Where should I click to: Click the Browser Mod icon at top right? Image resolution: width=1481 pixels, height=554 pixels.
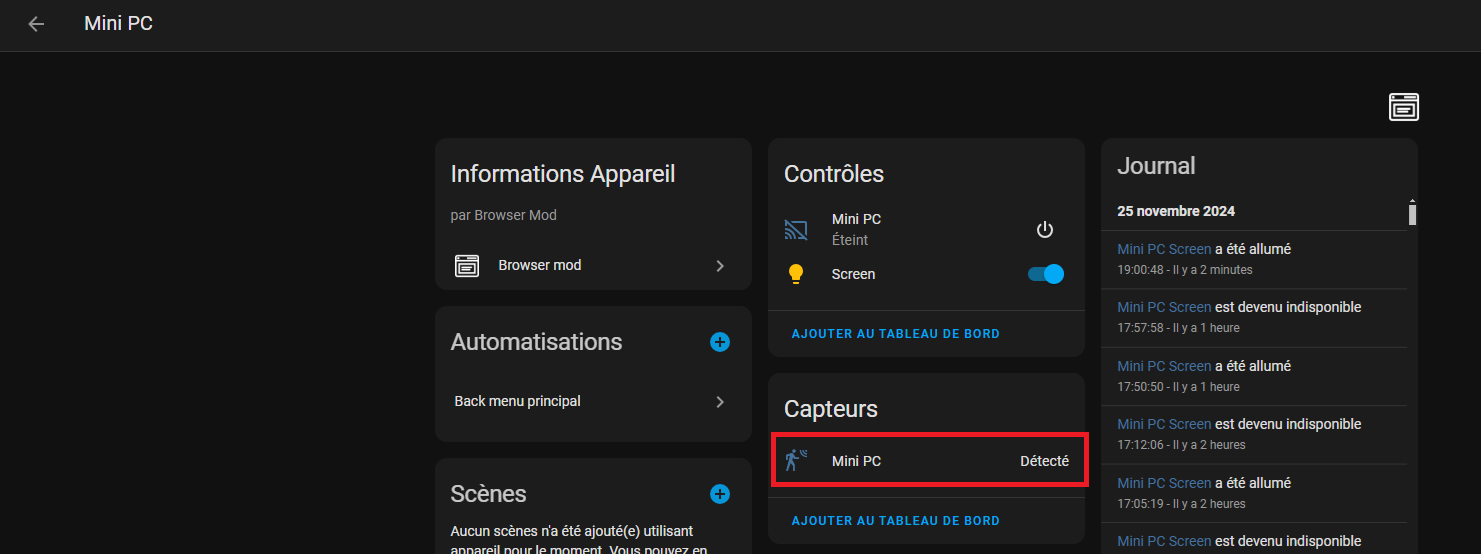(1404, 107)
